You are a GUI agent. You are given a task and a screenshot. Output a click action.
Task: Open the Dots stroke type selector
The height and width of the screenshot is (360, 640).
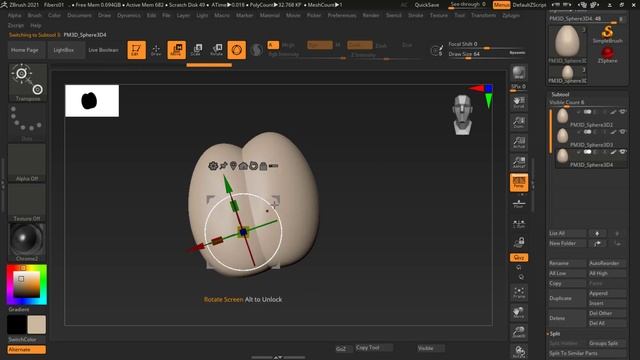[x=27, y=122]
